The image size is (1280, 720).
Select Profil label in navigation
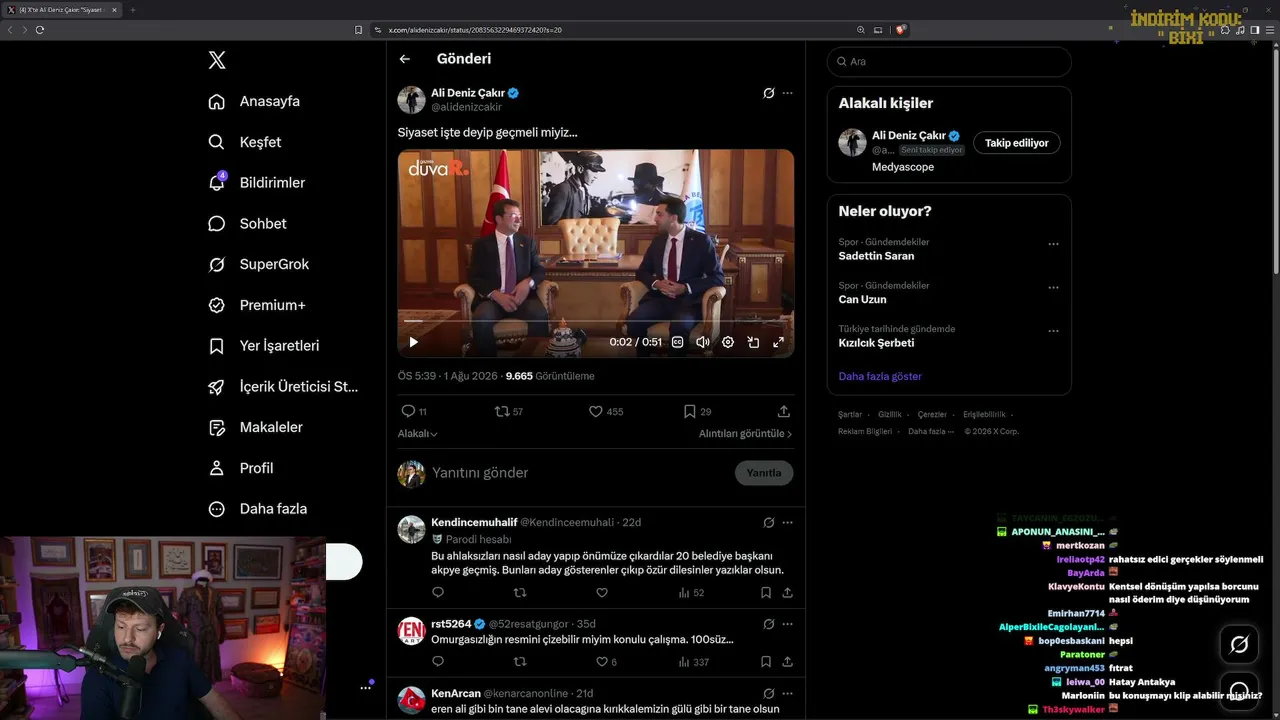coord(257,468)
